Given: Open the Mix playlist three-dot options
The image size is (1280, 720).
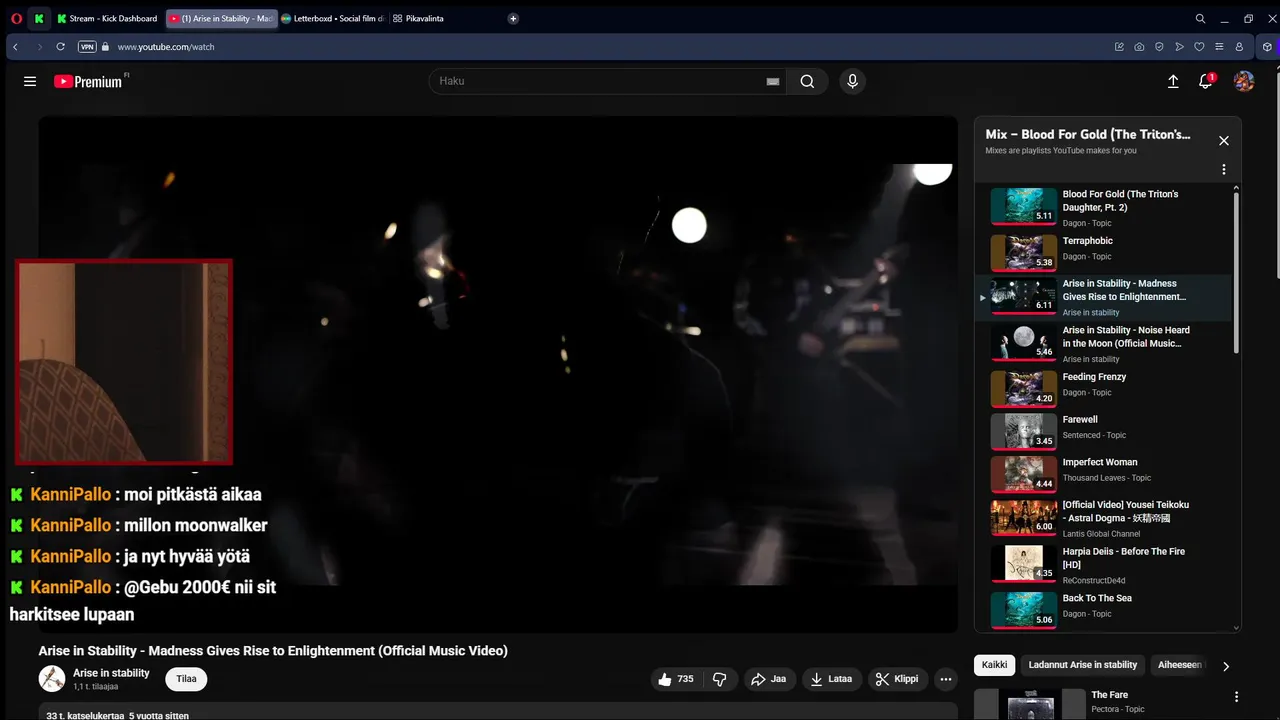Looking at the screenshot, I should 1223,170.
